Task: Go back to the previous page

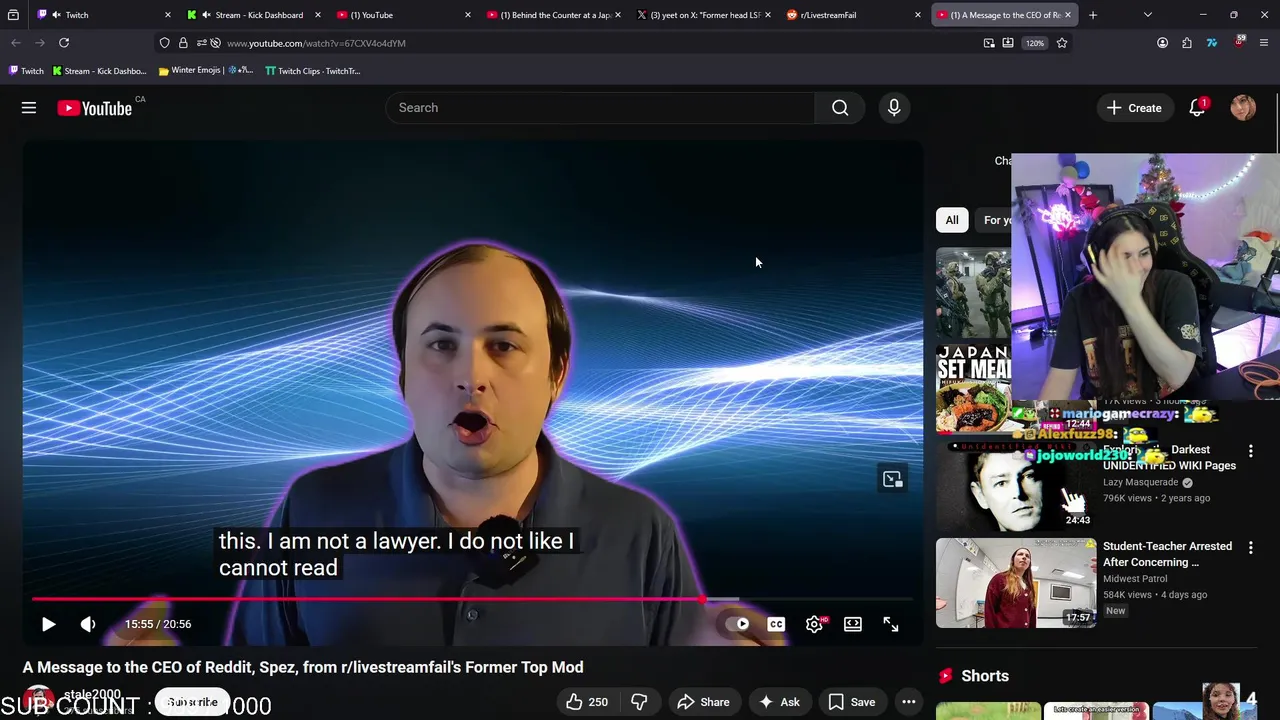Action: (16, 43)
